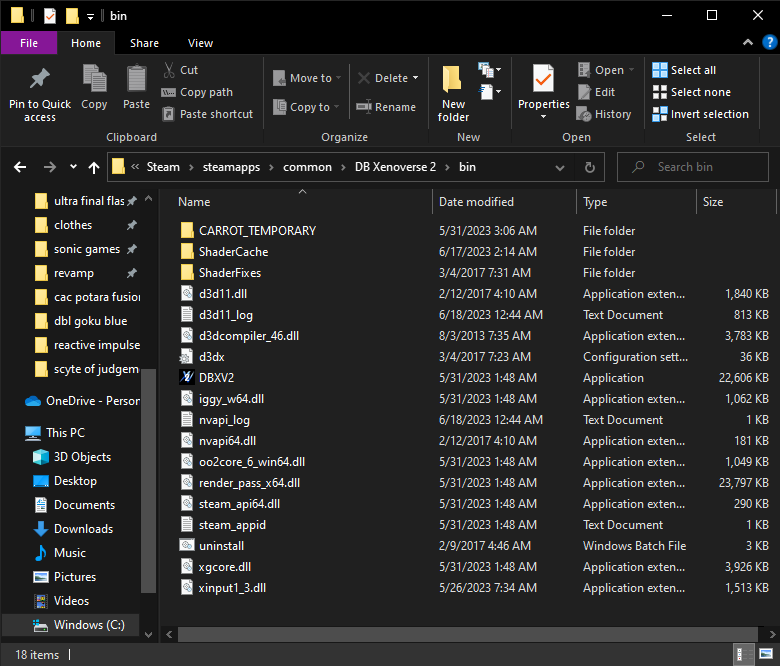Switch to large icons view layout
The height and width of the screenshot is (666, 780).
click(x=766, y=654)
